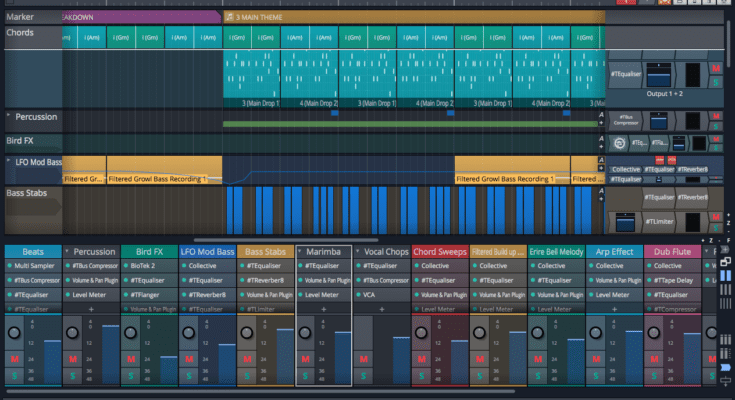Open the #TBus Compressor on Percussion track
Screen dimensions: 735x400
coord(625,118)
